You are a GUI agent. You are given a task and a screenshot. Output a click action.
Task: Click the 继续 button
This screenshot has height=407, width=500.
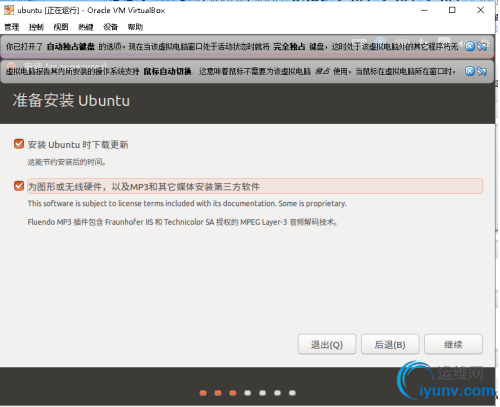(453, 344)
